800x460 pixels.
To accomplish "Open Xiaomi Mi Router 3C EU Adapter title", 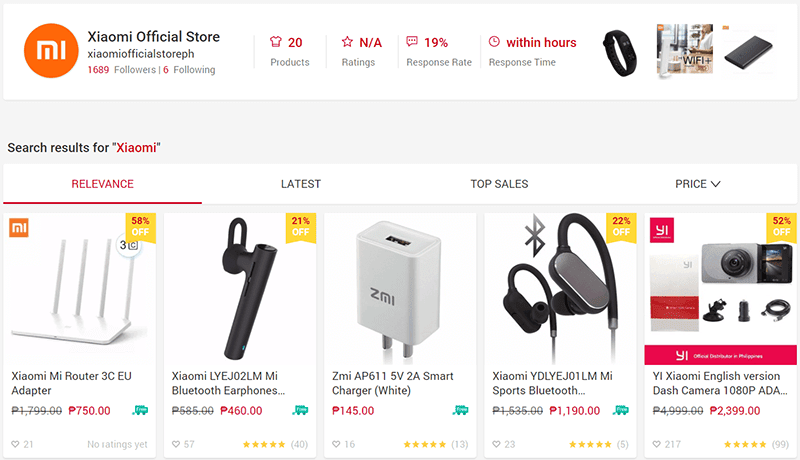I will 71,383.
